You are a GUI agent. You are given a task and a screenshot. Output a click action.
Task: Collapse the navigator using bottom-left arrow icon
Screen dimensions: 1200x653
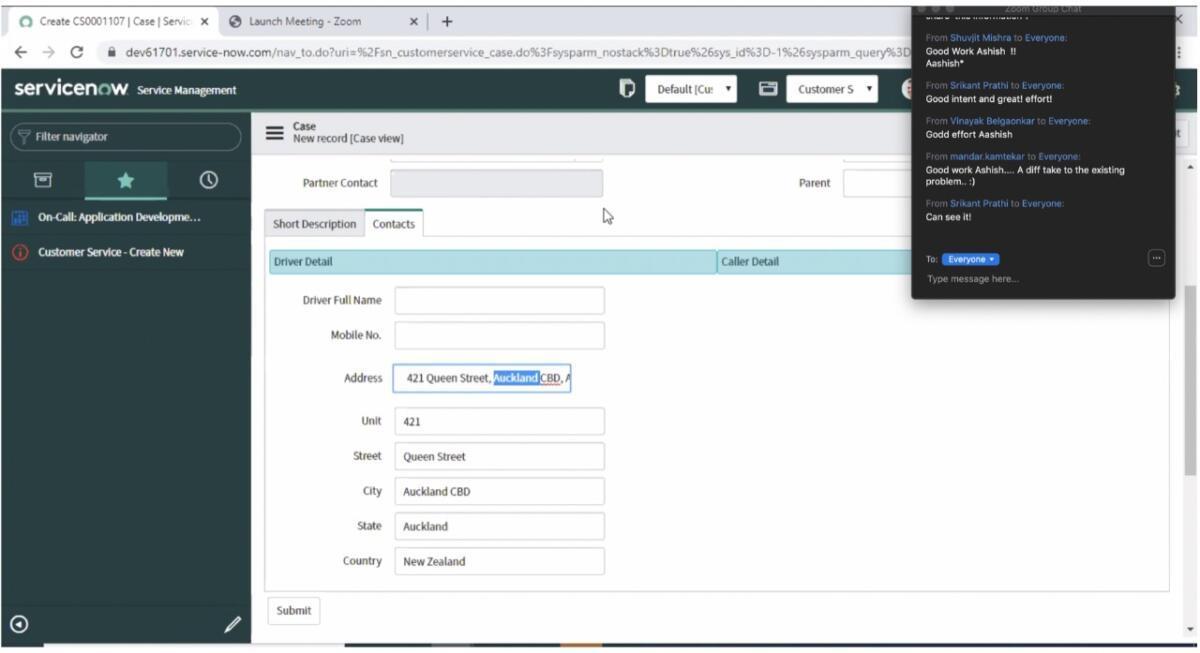[x=19, y=624]
